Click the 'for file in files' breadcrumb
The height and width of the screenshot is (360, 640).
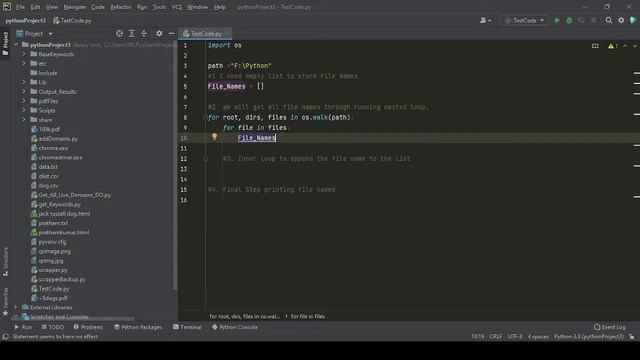[308, 316]
